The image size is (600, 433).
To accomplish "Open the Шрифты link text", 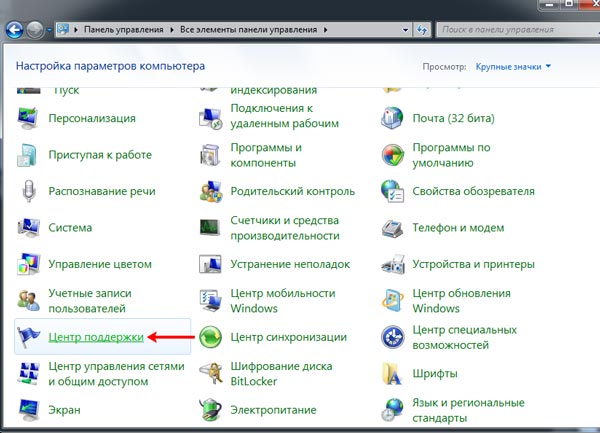I will tap(435, 373).
